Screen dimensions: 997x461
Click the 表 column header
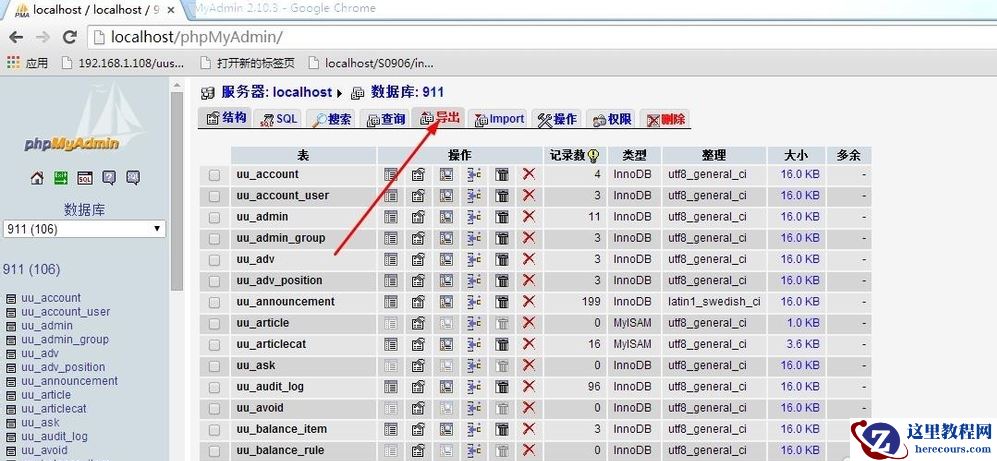(303, 155)
